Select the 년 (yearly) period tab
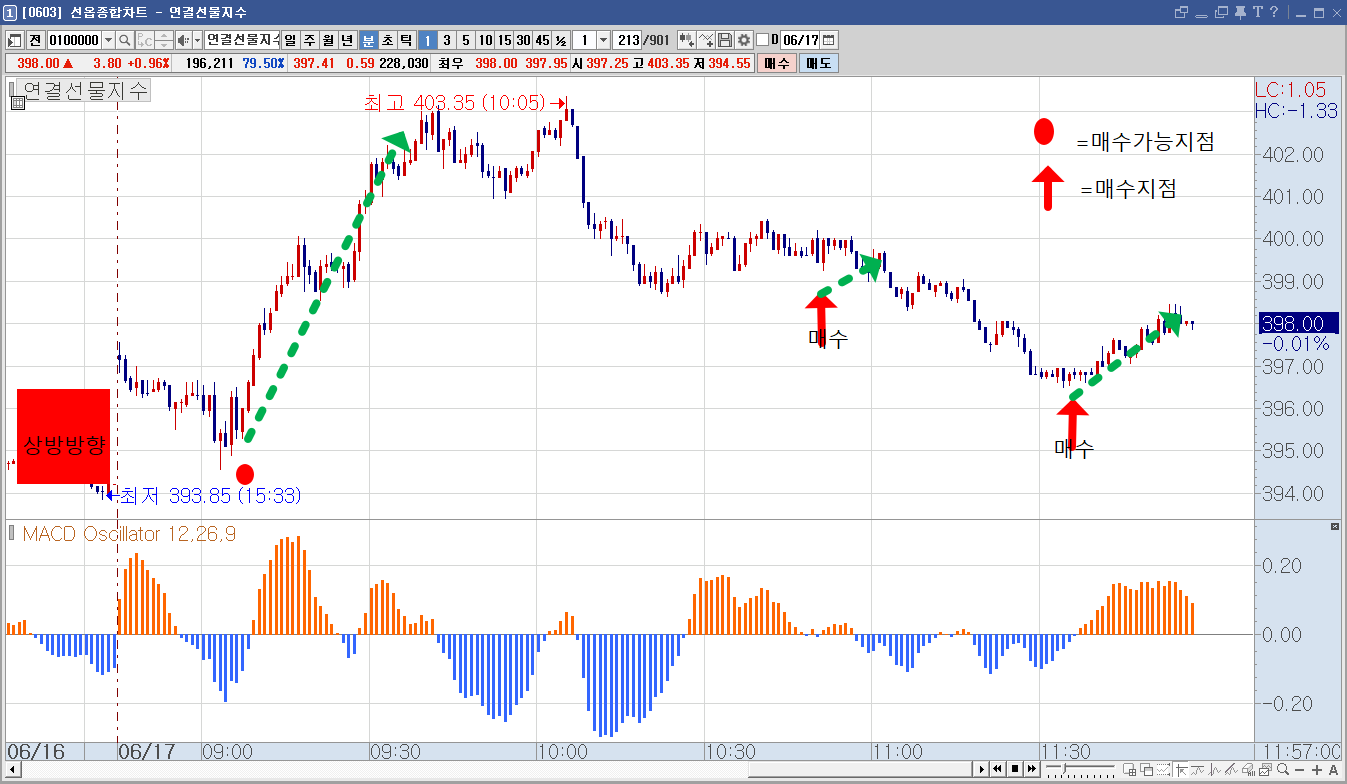The height and width of the screenshot is (784, 1347). tap(347, 40)
